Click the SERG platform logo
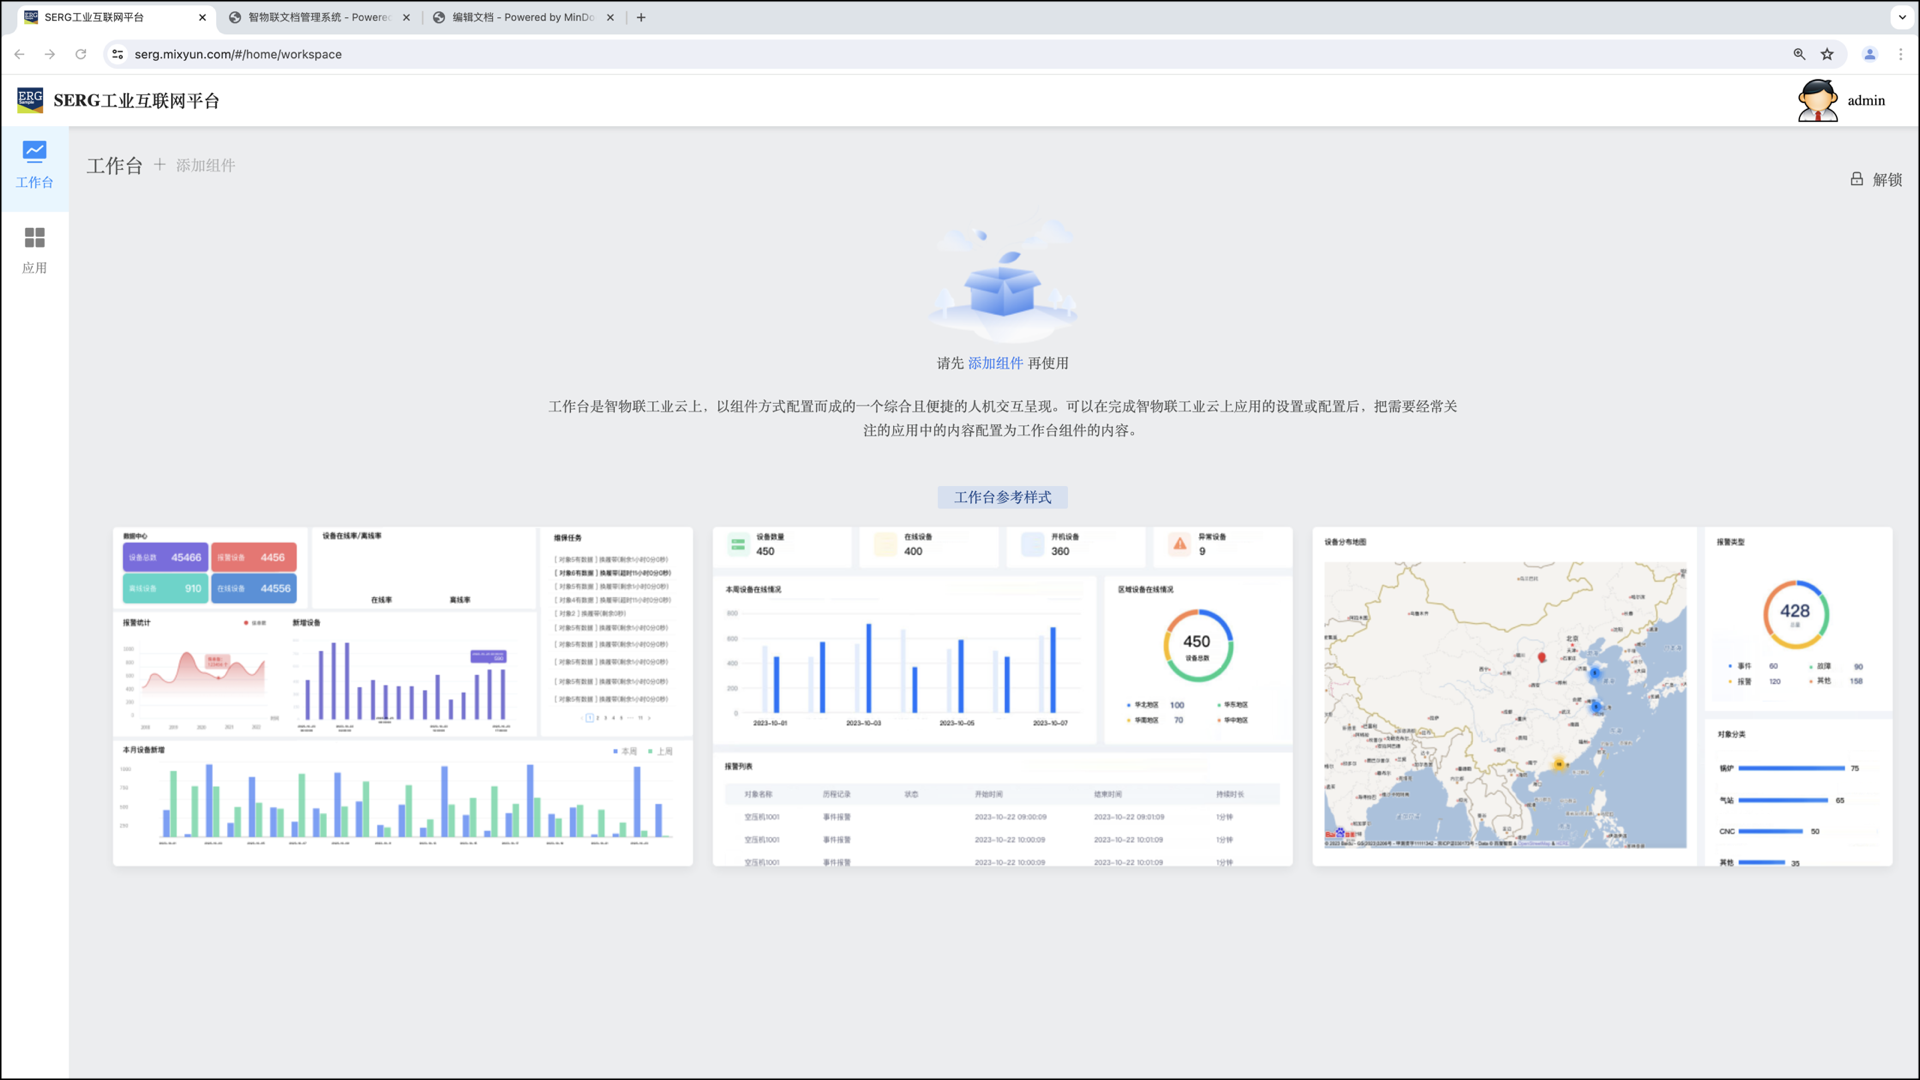1920x1080 pixels. pyautogui.click(x=30, y=100)
